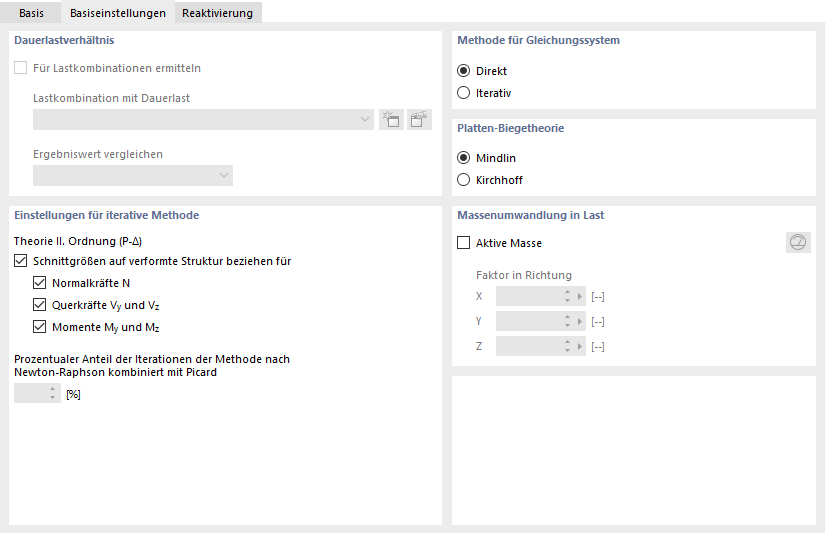825x533 pixels.
Task: Toggle Schnittgrößen auf verformte Struktur checkbox
Action: [x=21, y=261]
